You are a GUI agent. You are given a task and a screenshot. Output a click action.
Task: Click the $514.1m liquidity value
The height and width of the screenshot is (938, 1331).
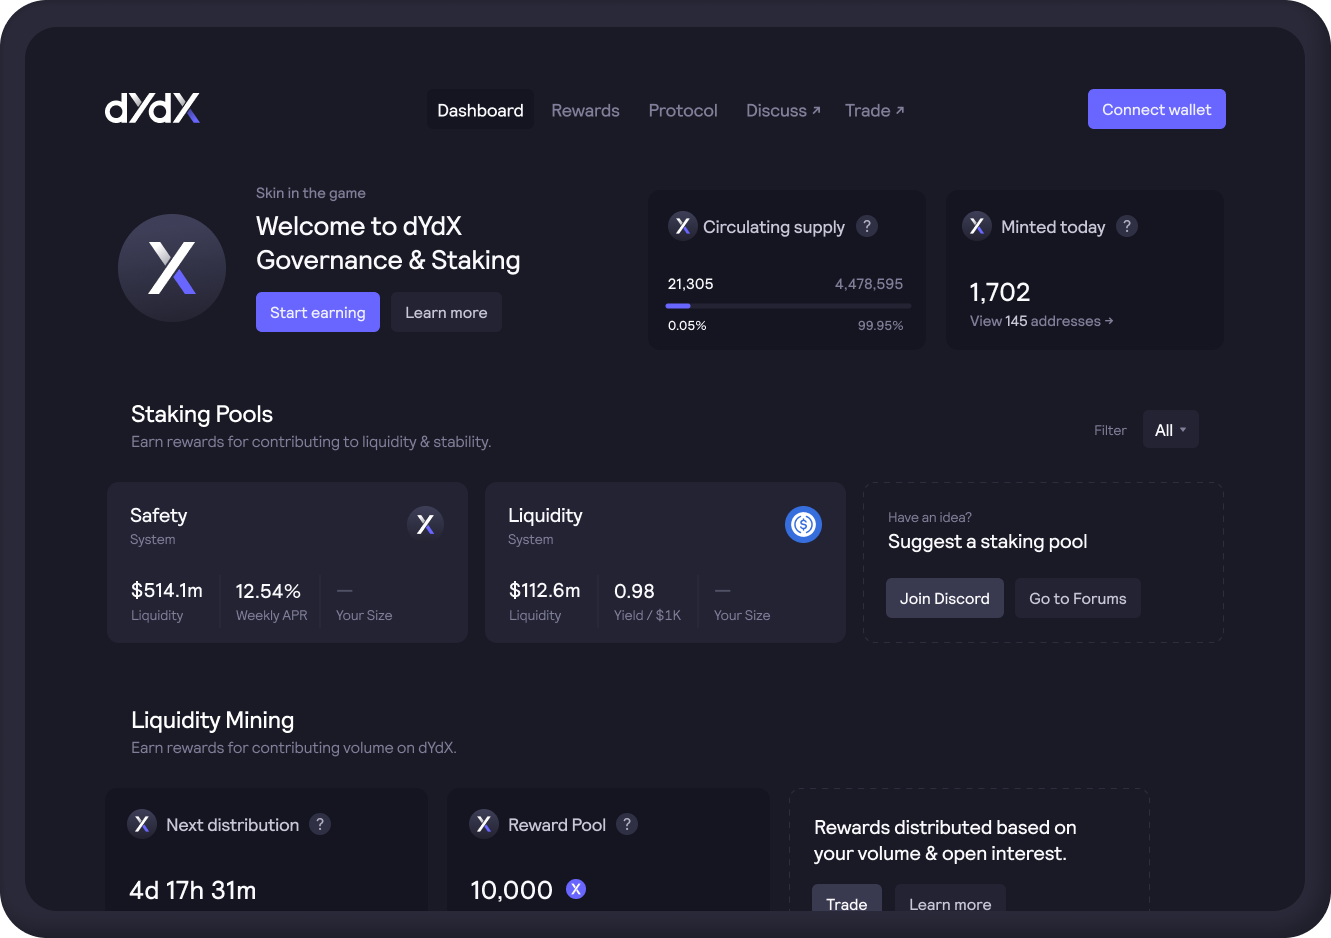[167, 590]
